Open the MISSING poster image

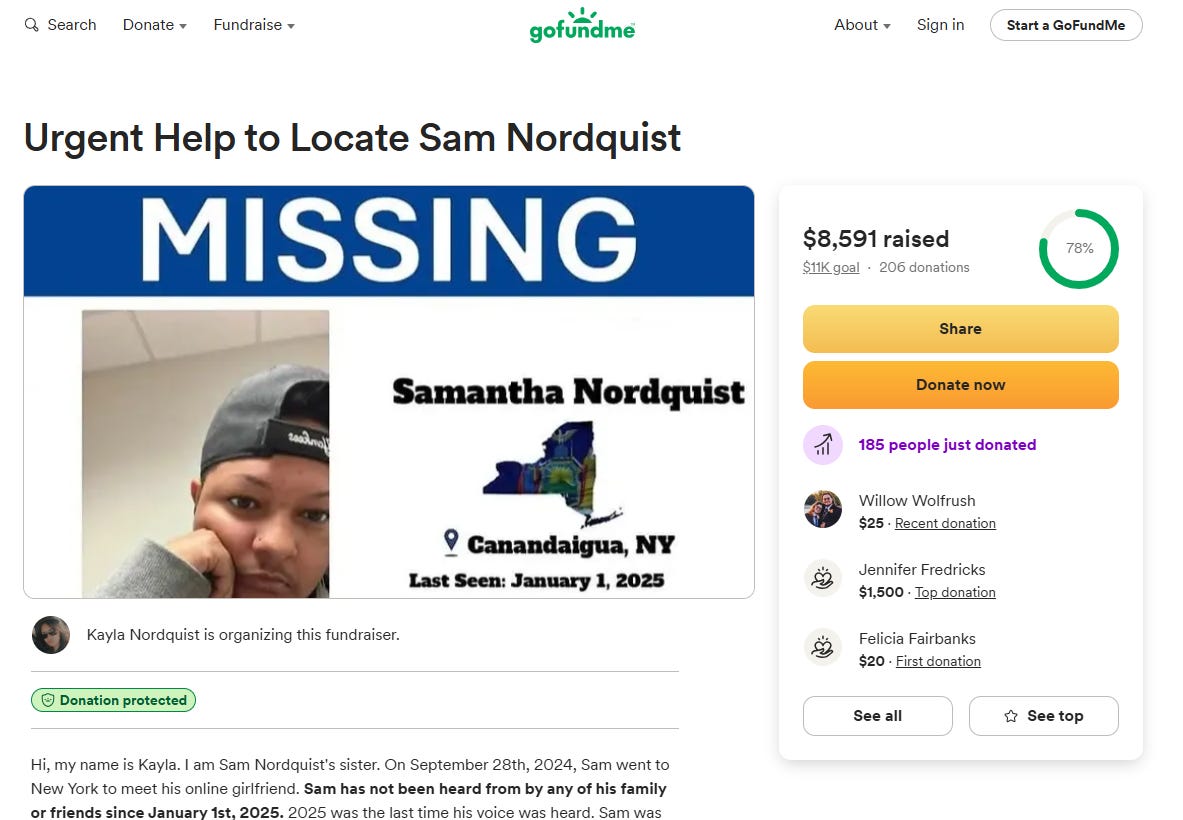coord(389,392)
